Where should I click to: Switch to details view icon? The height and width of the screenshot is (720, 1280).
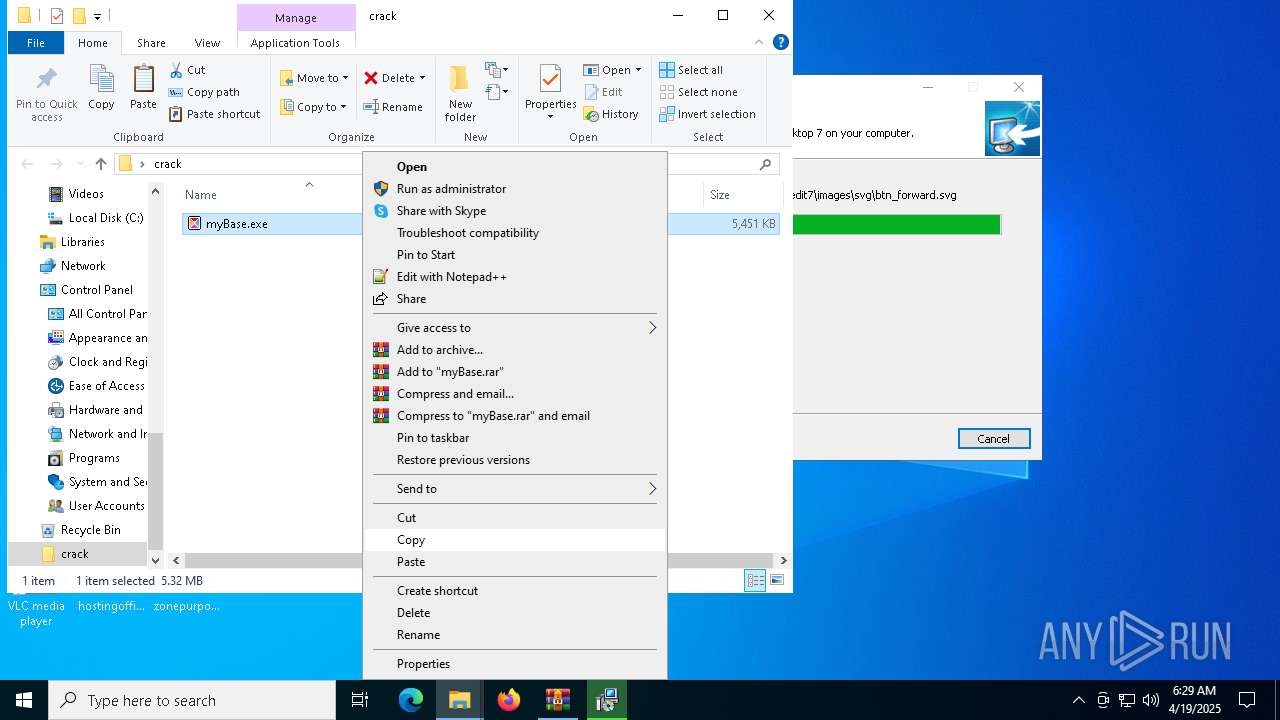pyautogui.click(x=755, y=581)
